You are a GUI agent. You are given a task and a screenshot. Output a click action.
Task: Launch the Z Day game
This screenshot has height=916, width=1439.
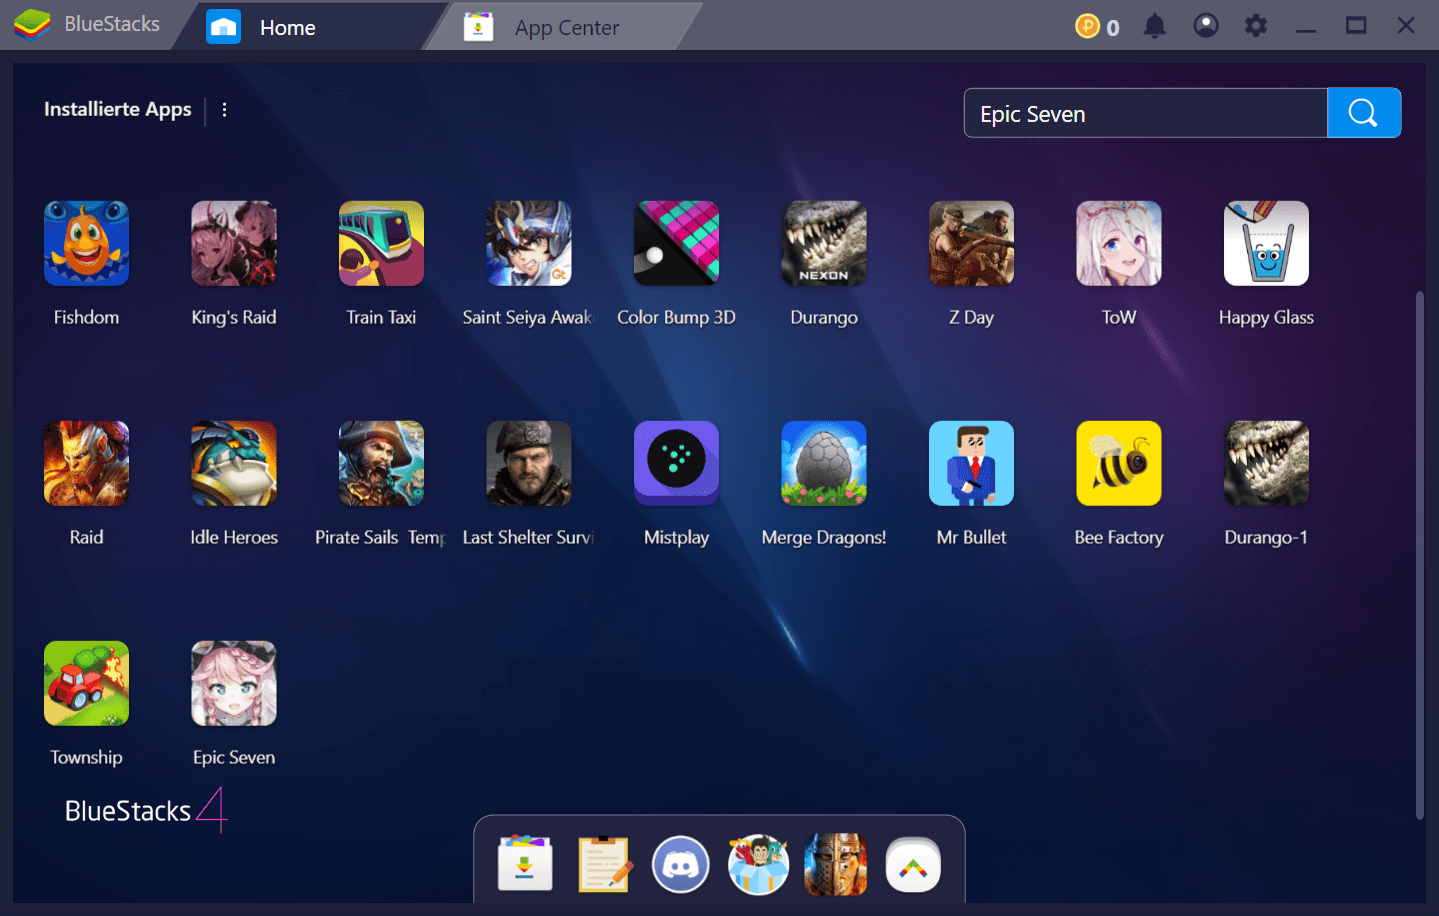pos(971,243)
